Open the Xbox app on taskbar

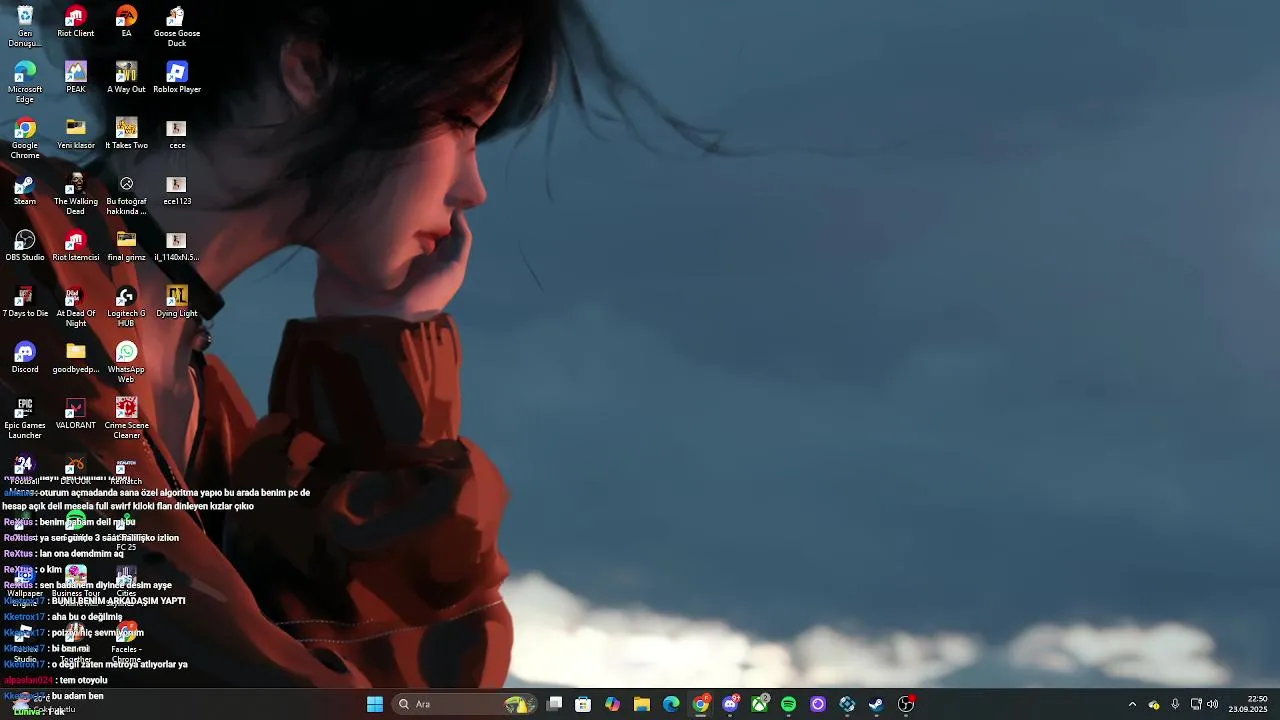point(760,704)
